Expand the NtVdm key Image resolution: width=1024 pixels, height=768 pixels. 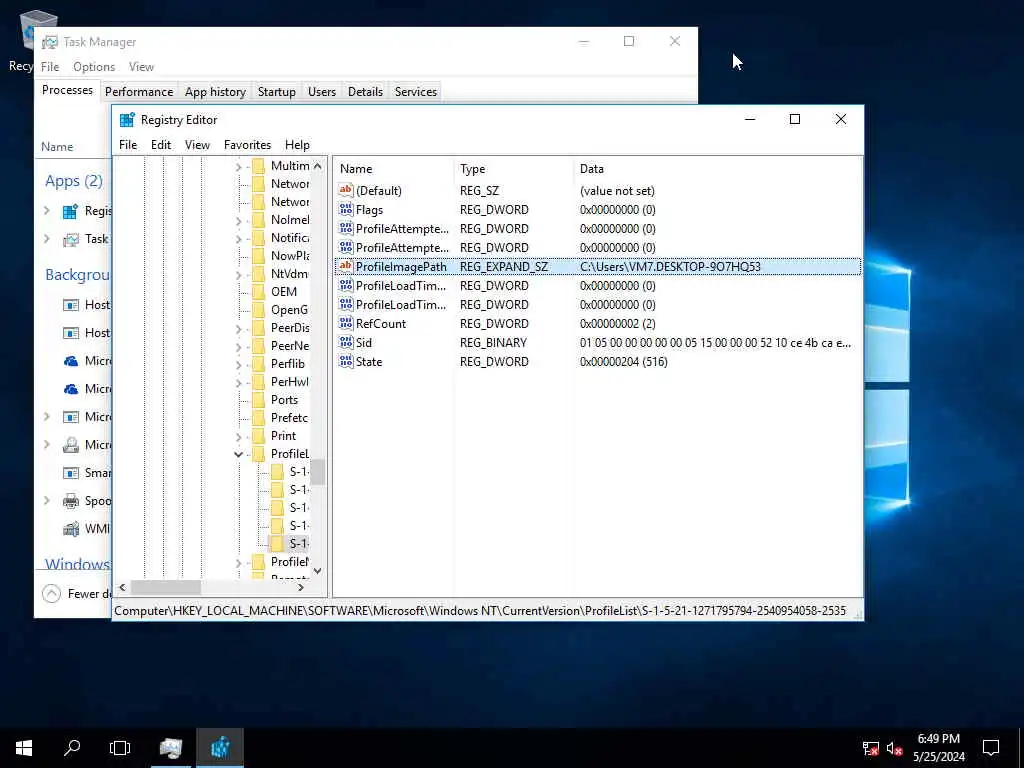(238, 274)
